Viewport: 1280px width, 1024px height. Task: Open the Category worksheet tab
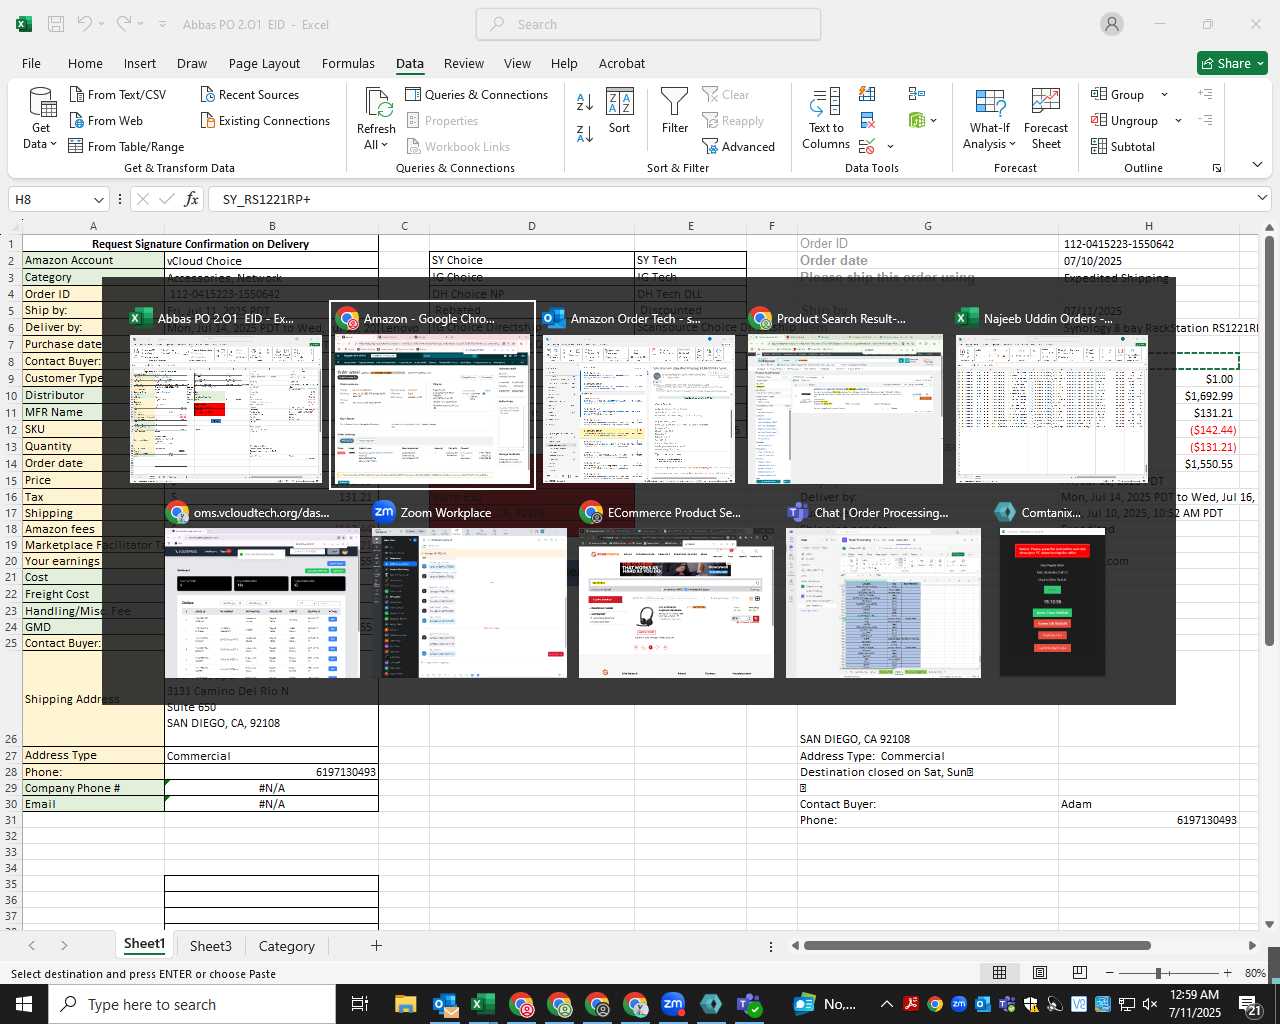286,946
